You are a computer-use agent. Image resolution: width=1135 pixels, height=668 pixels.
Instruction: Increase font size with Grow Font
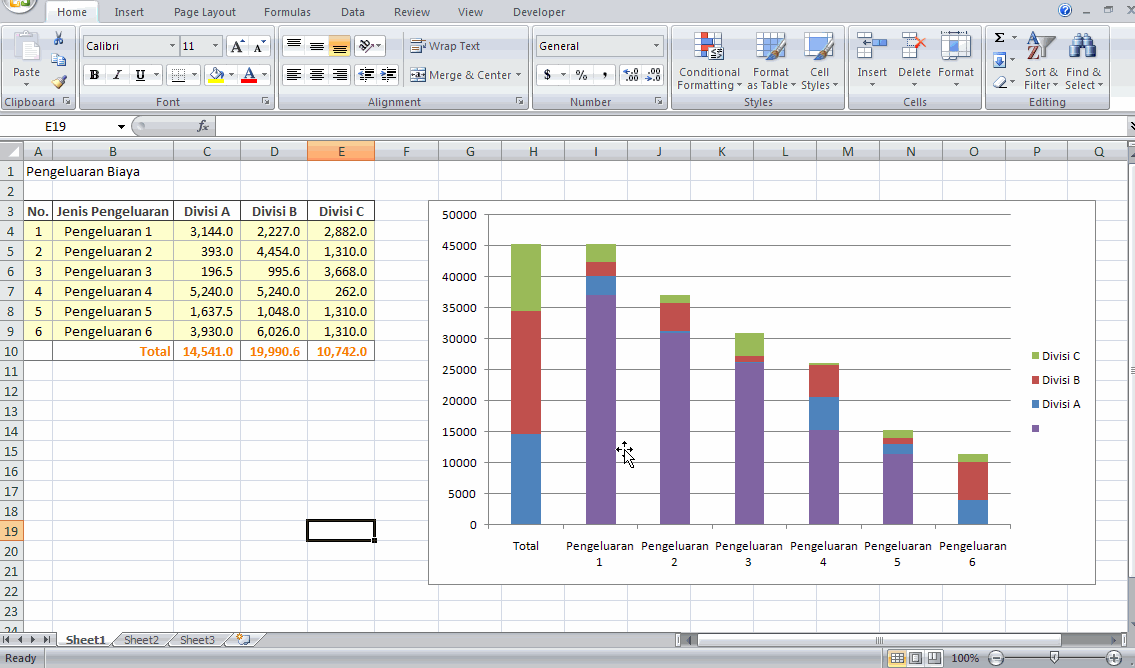[x=237, y=46]
